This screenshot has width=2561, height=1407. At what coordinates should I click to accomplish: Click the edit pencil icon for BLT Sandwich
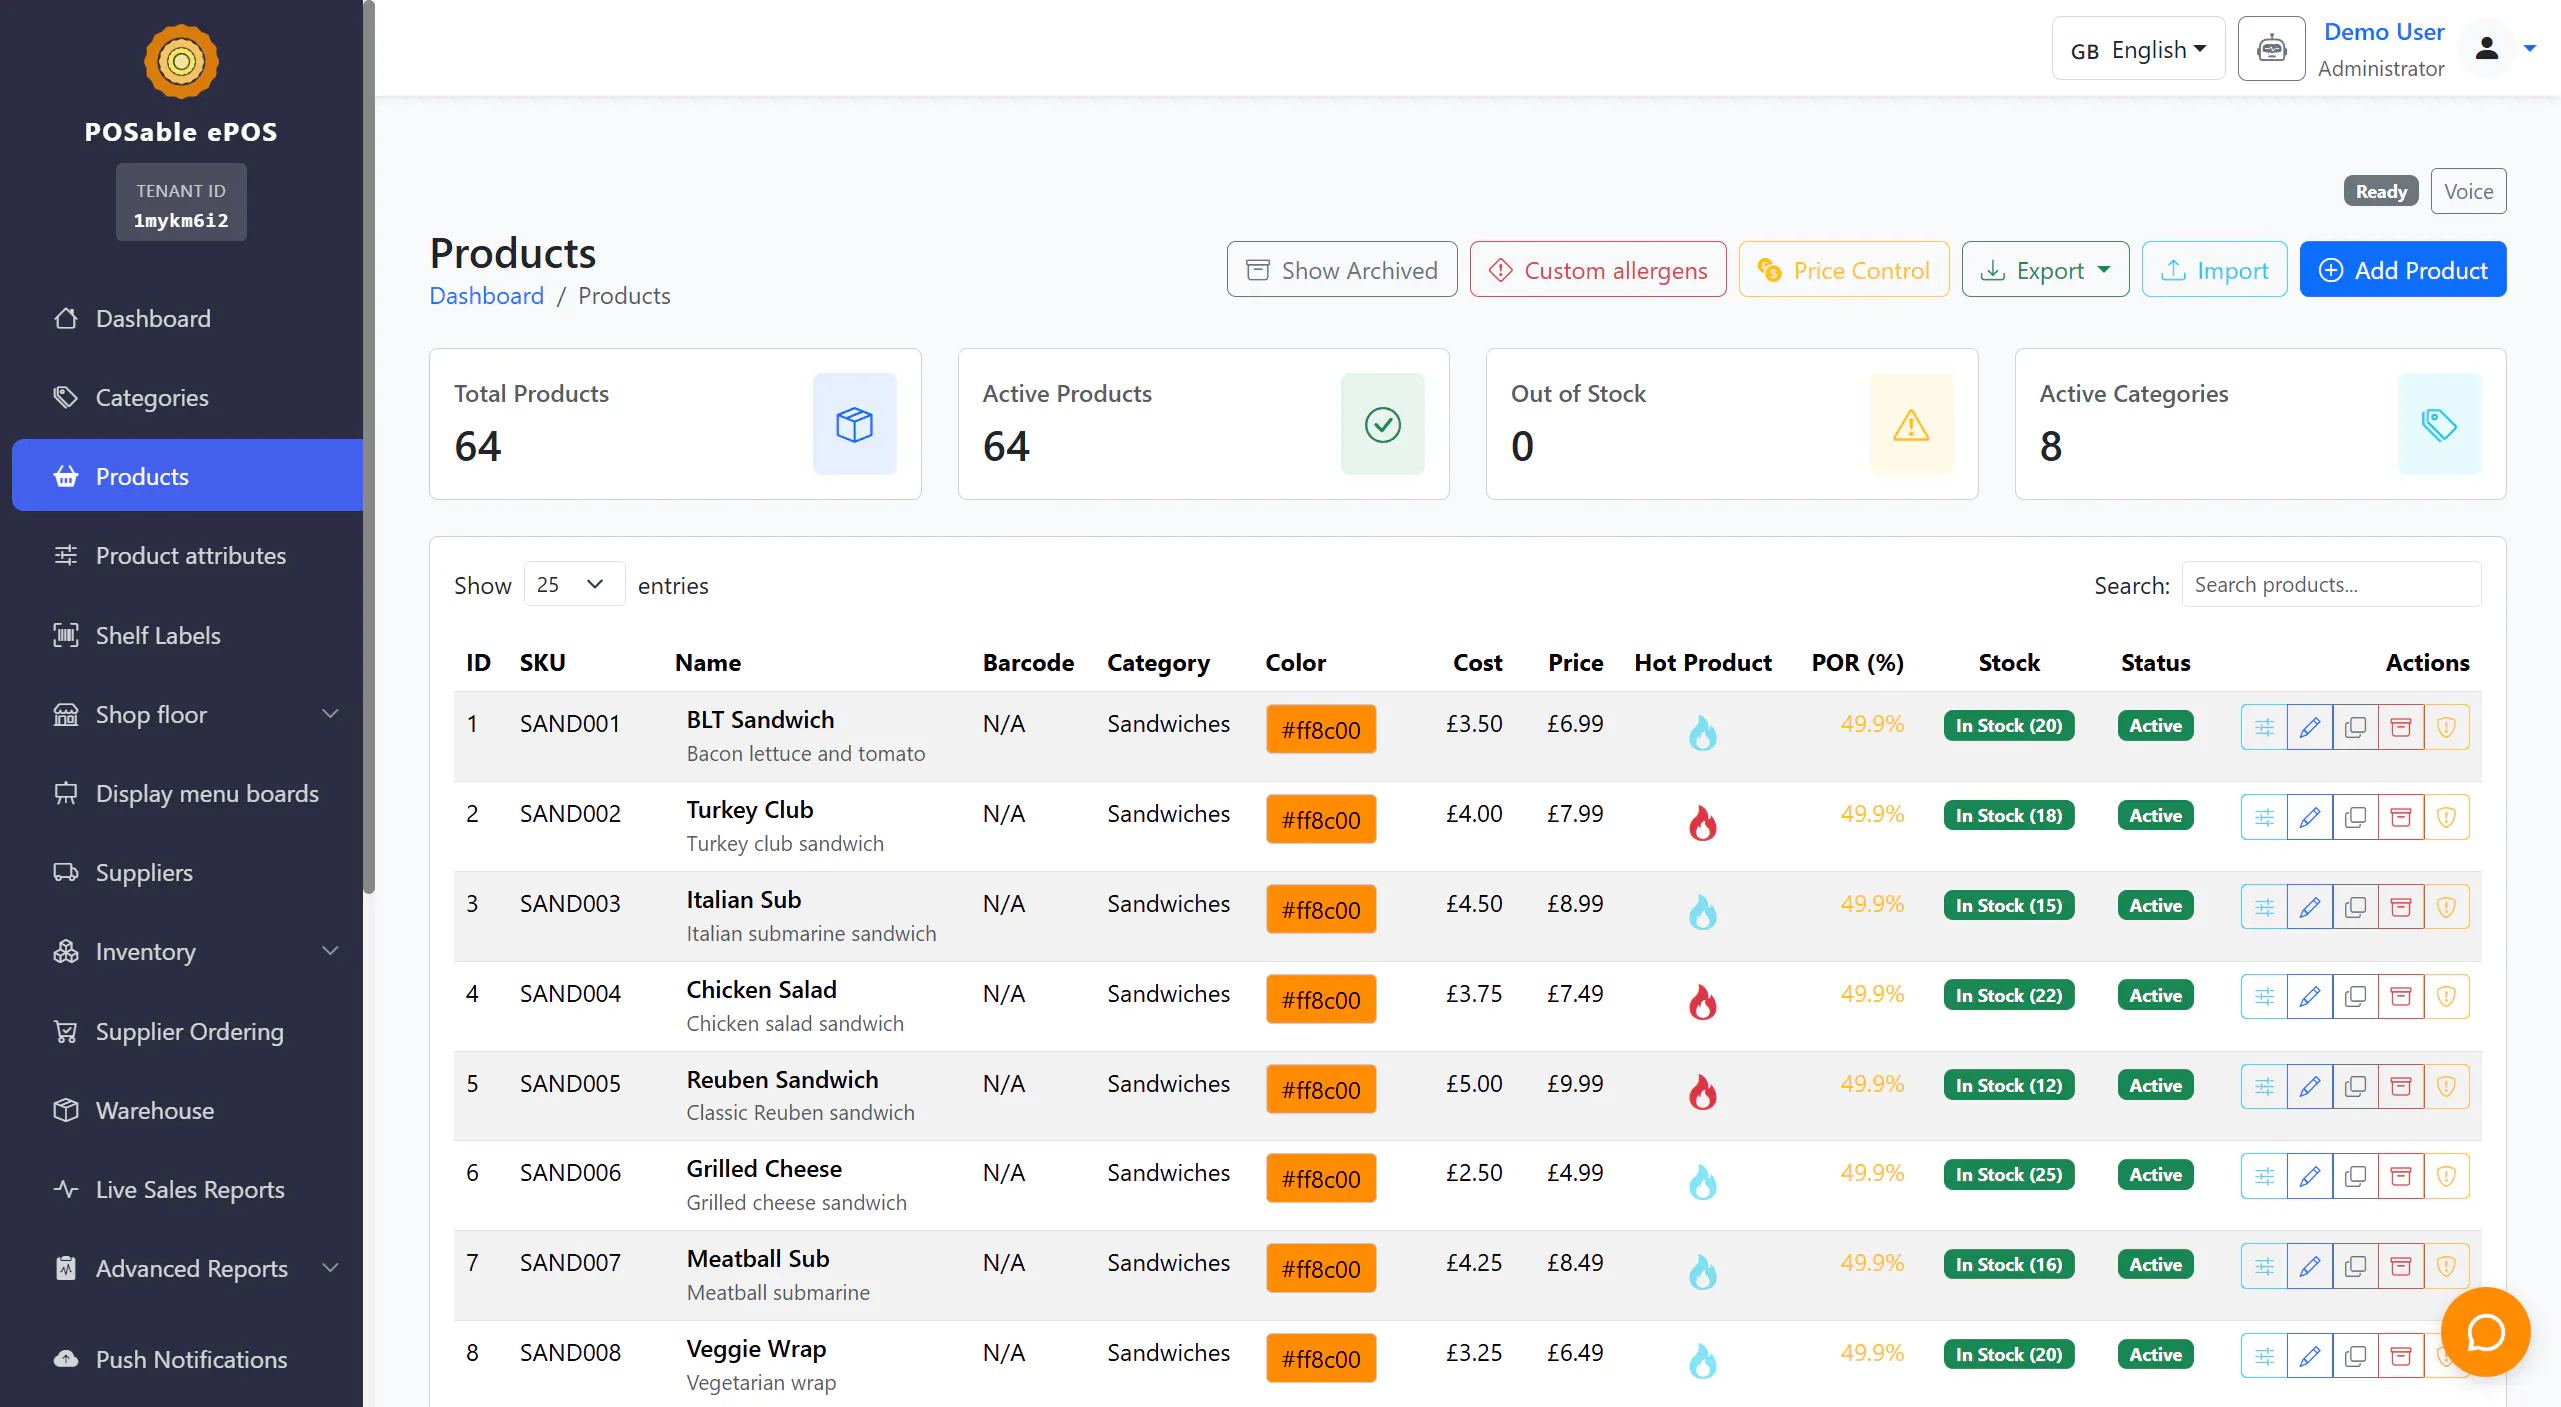2309,727
